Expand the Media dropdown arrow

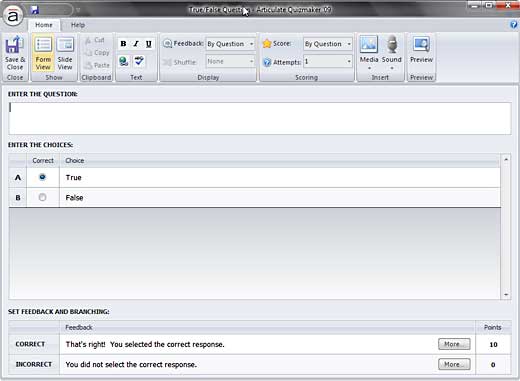pos(369,68)
